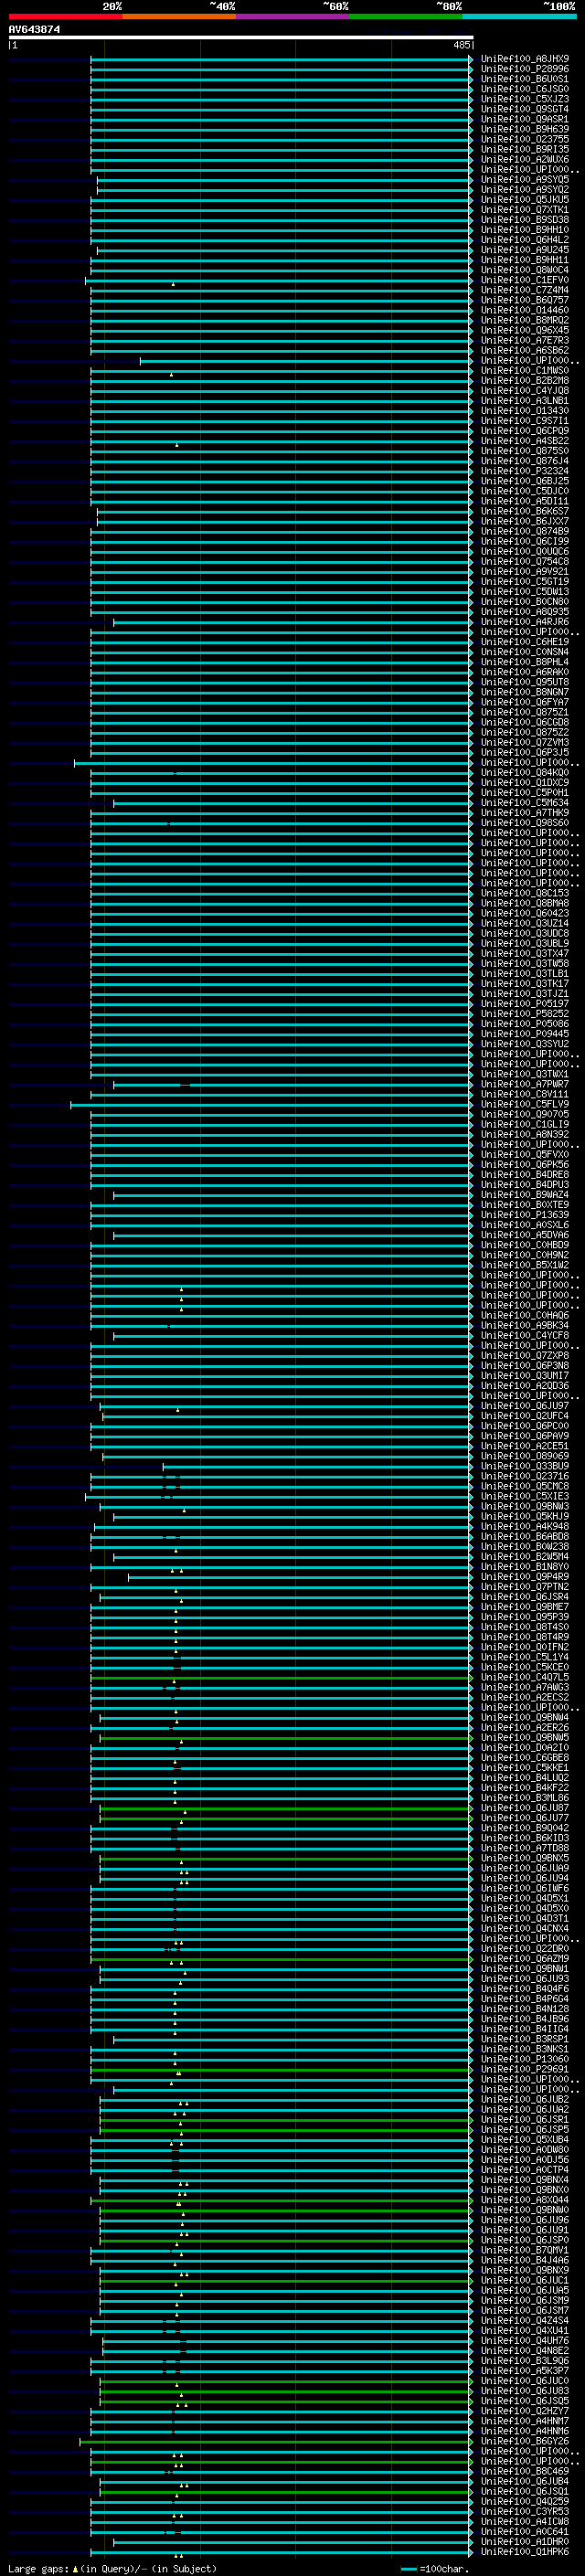The height and width of the screenshot is (2576, 585).
Task: Select the UniRef100_O23755 hit label
Action: pyautogui.click(x=524, y=139)
